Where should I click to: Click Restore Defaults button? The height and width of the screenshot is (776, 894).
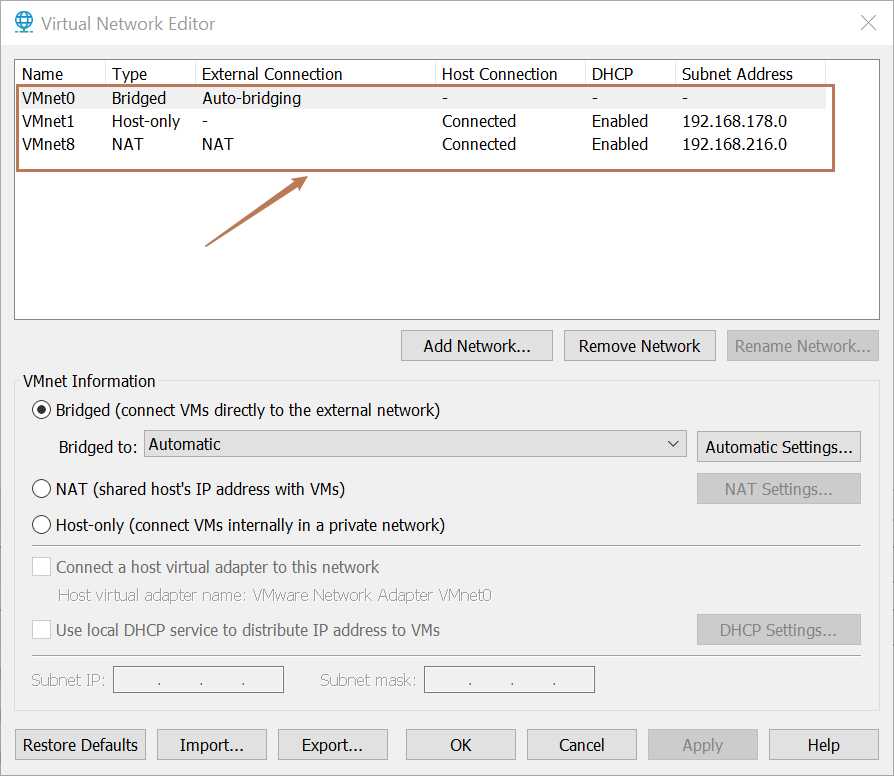click(x=80, y=745)
